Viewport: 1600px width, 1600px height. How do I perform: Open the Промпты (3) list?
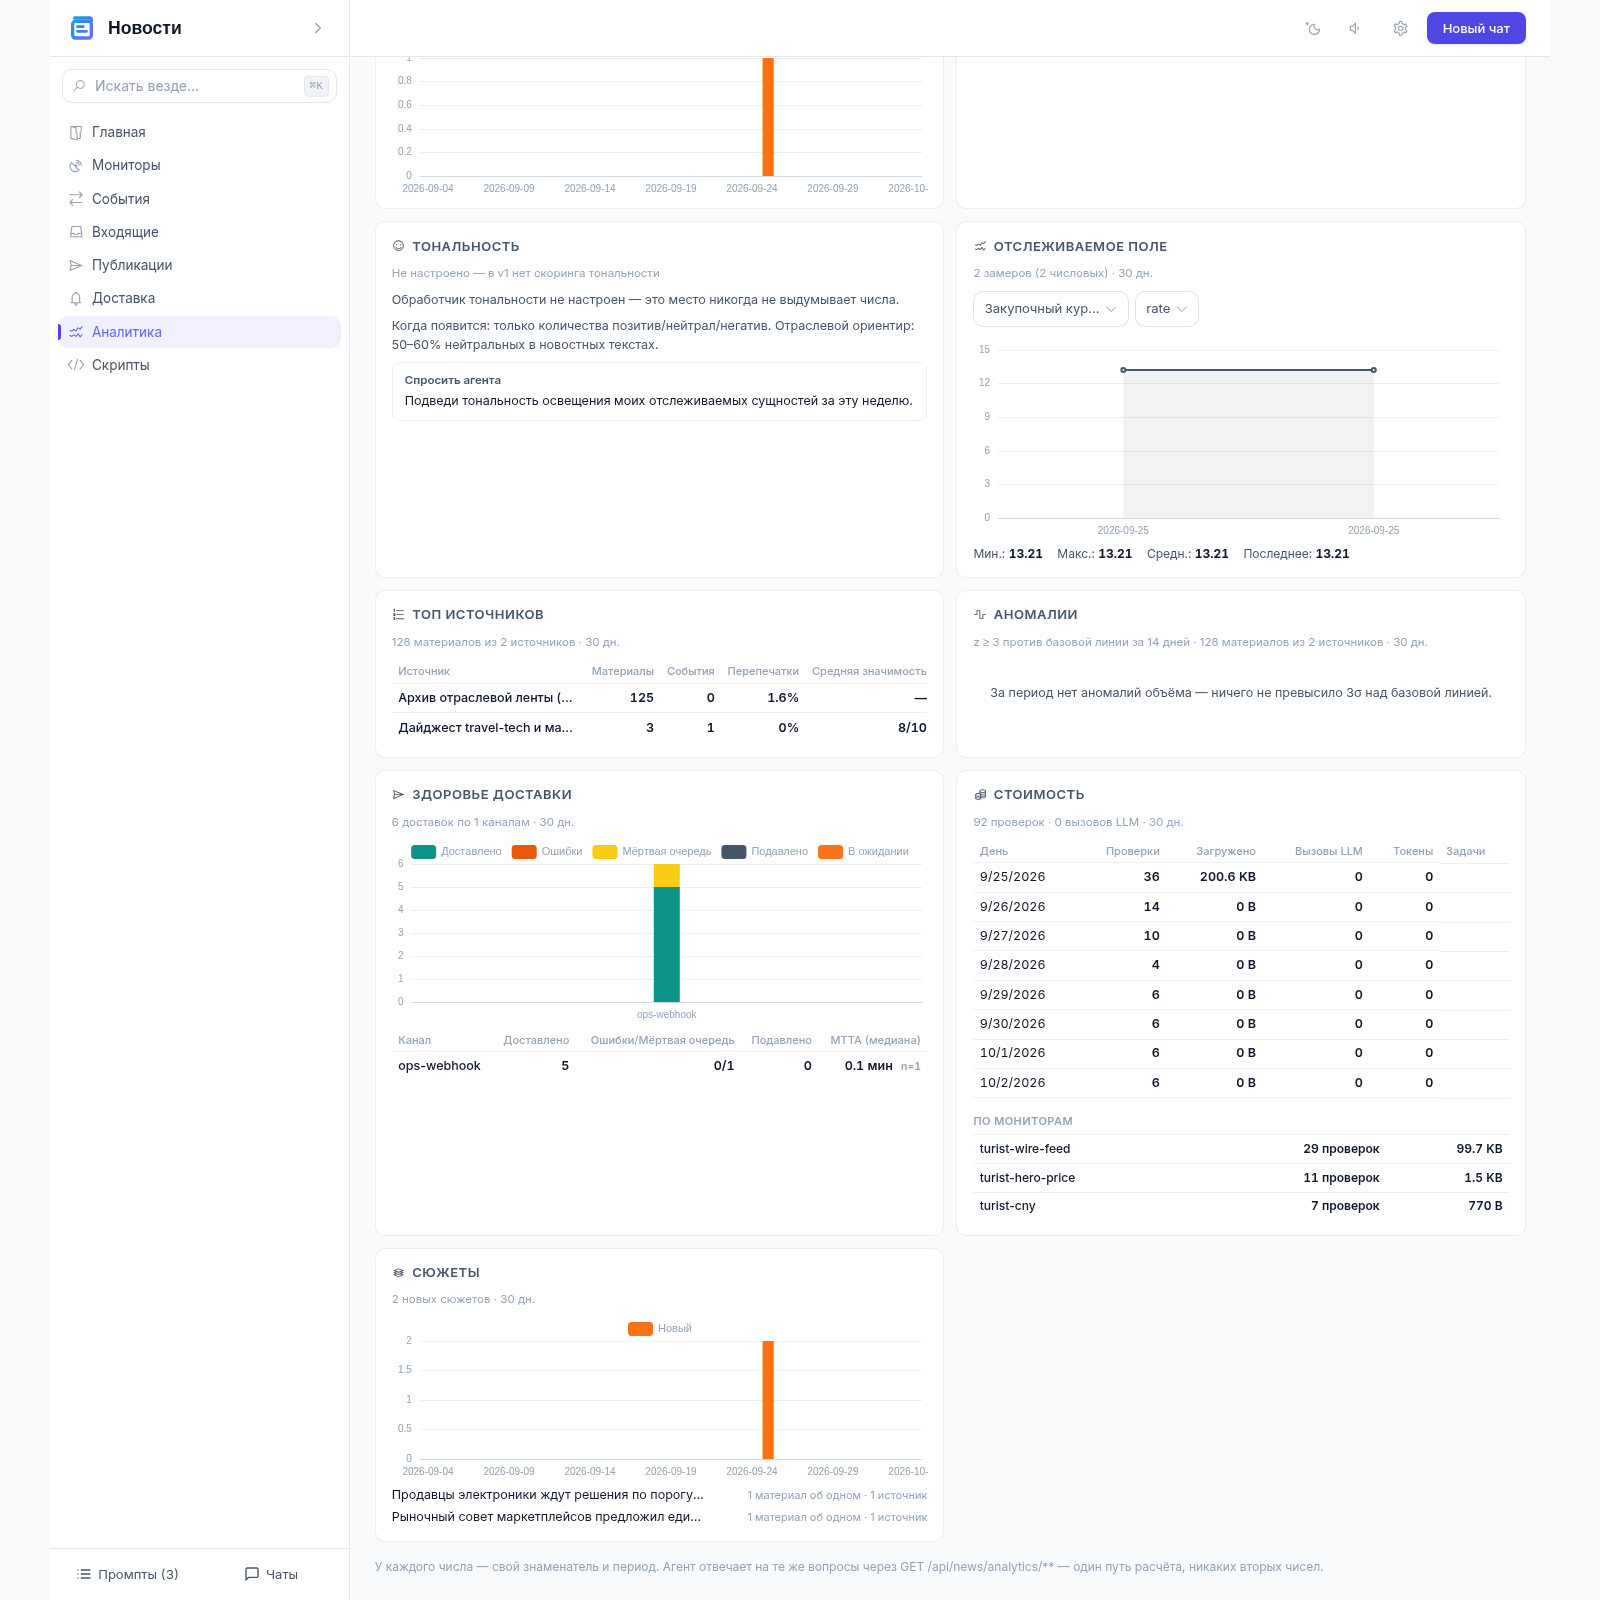click(127, 1574)
